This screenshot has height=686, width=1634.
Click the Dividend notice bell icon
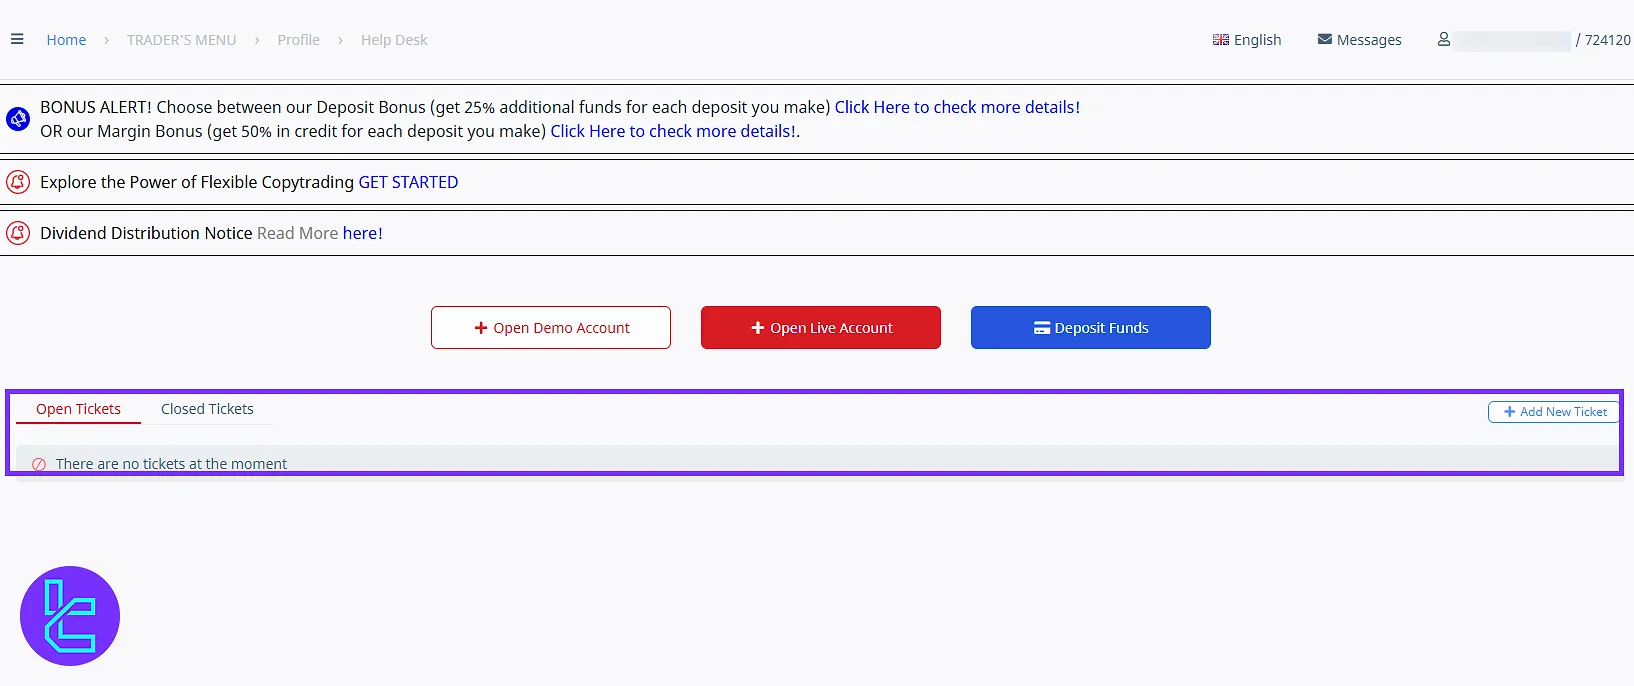[x=18, y=233]
